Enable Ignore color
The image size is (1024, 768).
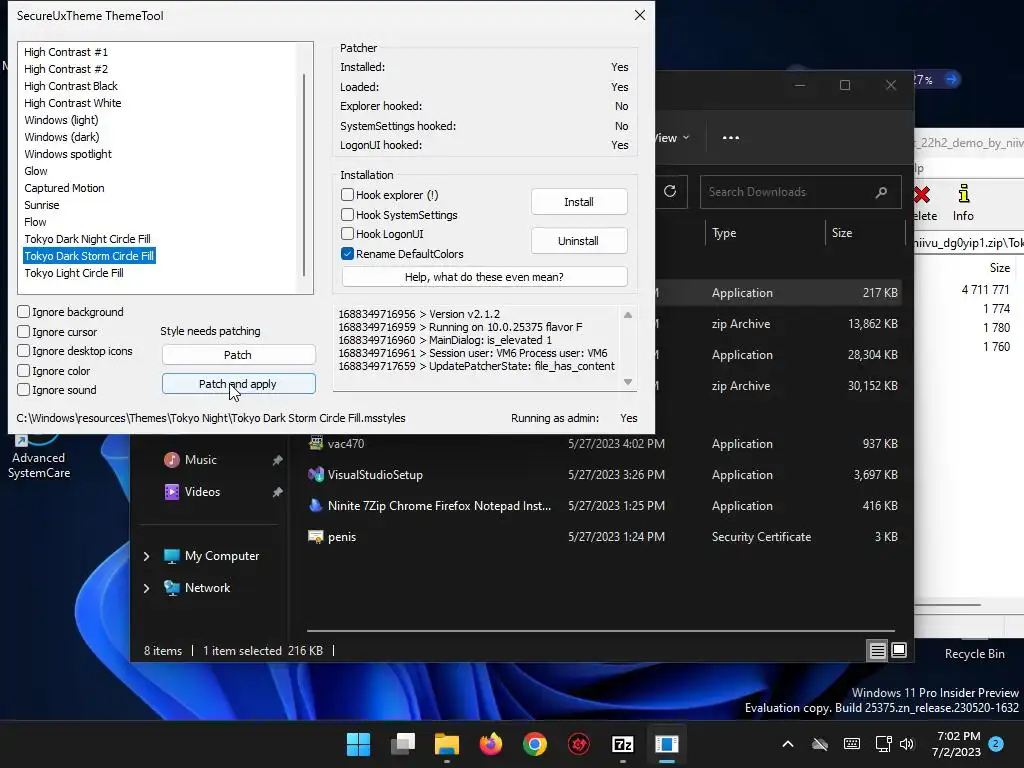click(24, 370)
